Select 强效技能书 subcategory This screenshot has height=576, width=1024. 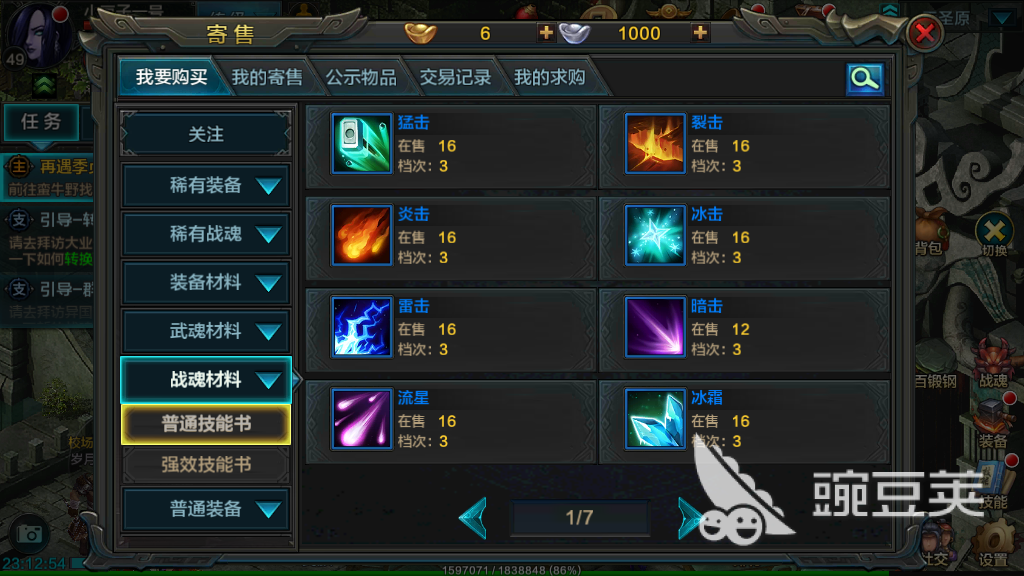[x=206, y=465]
